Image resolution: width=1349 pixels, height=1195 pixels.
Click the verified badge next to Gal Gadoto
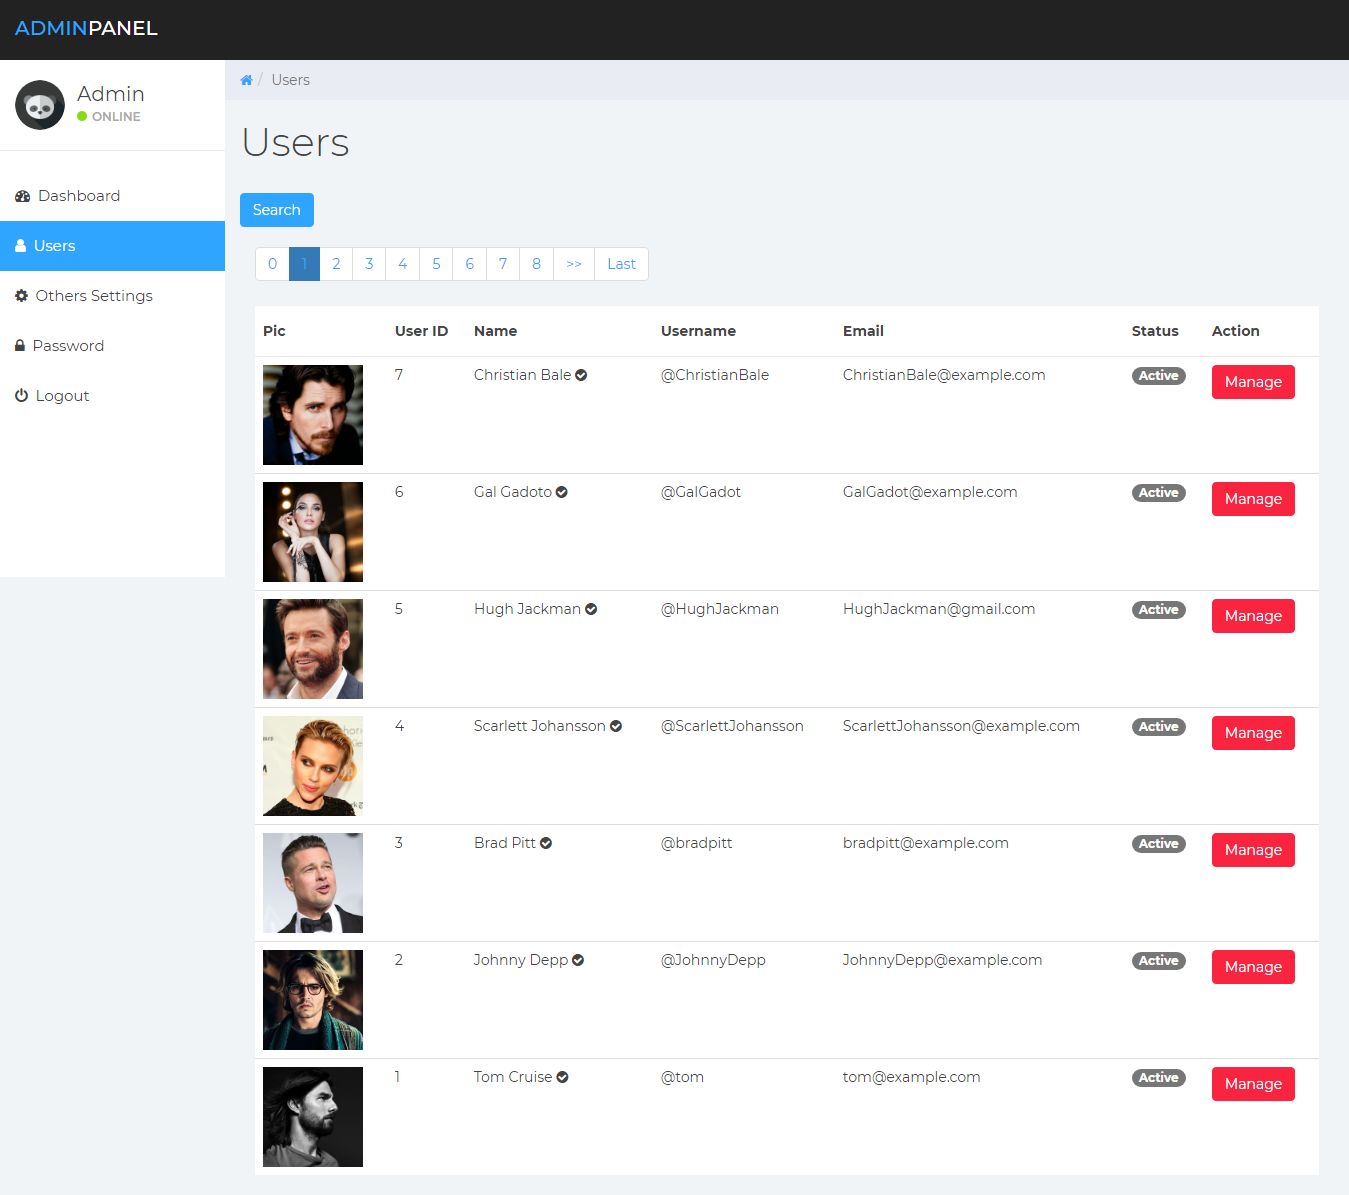(x=561, y=492)
